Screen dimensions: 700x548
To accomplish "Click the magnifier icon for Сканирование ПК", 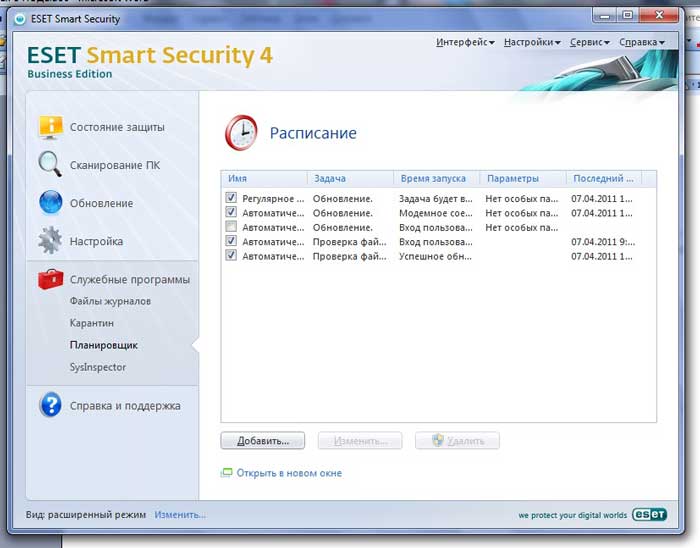I will pyautogui.click(x=50, y=164).
